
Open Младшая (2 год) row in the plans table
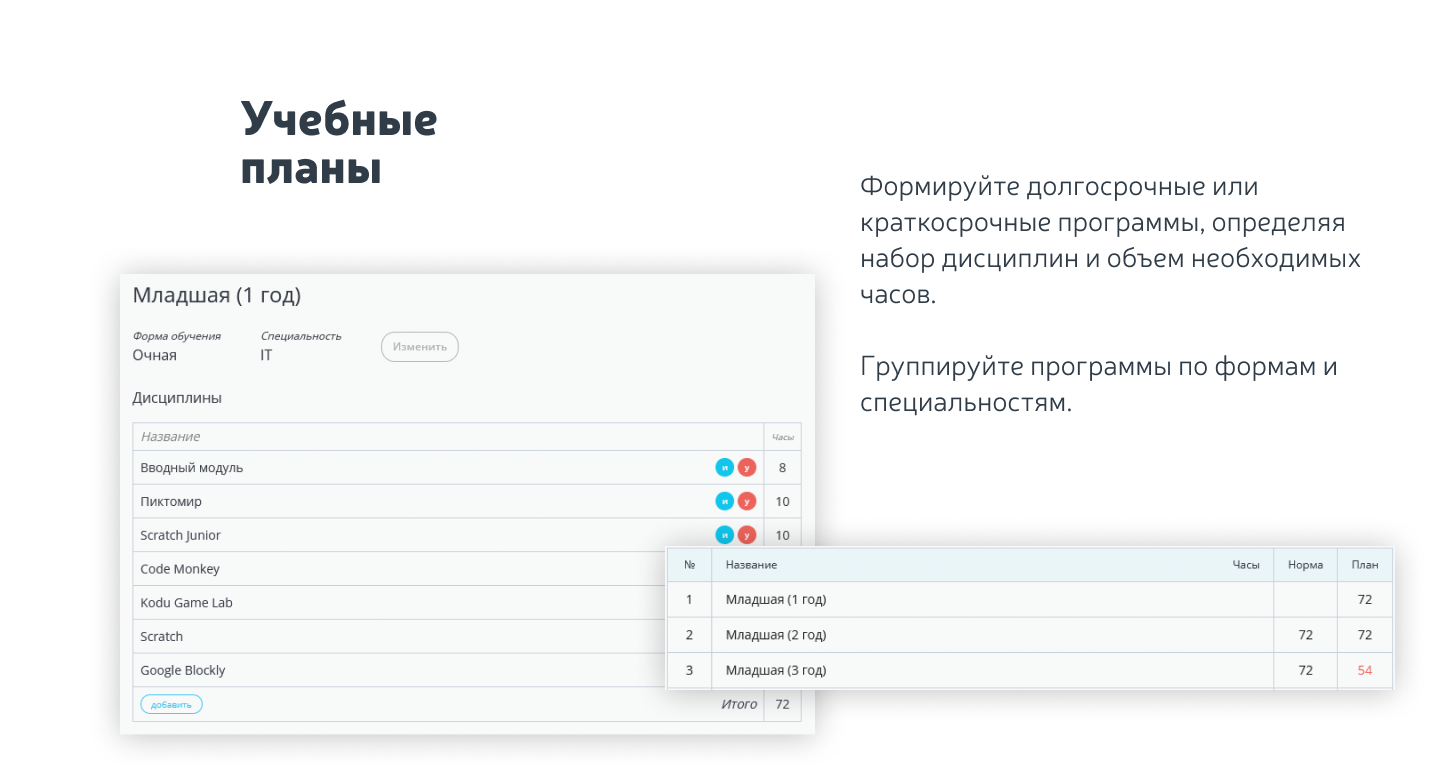click(1030, 635)
